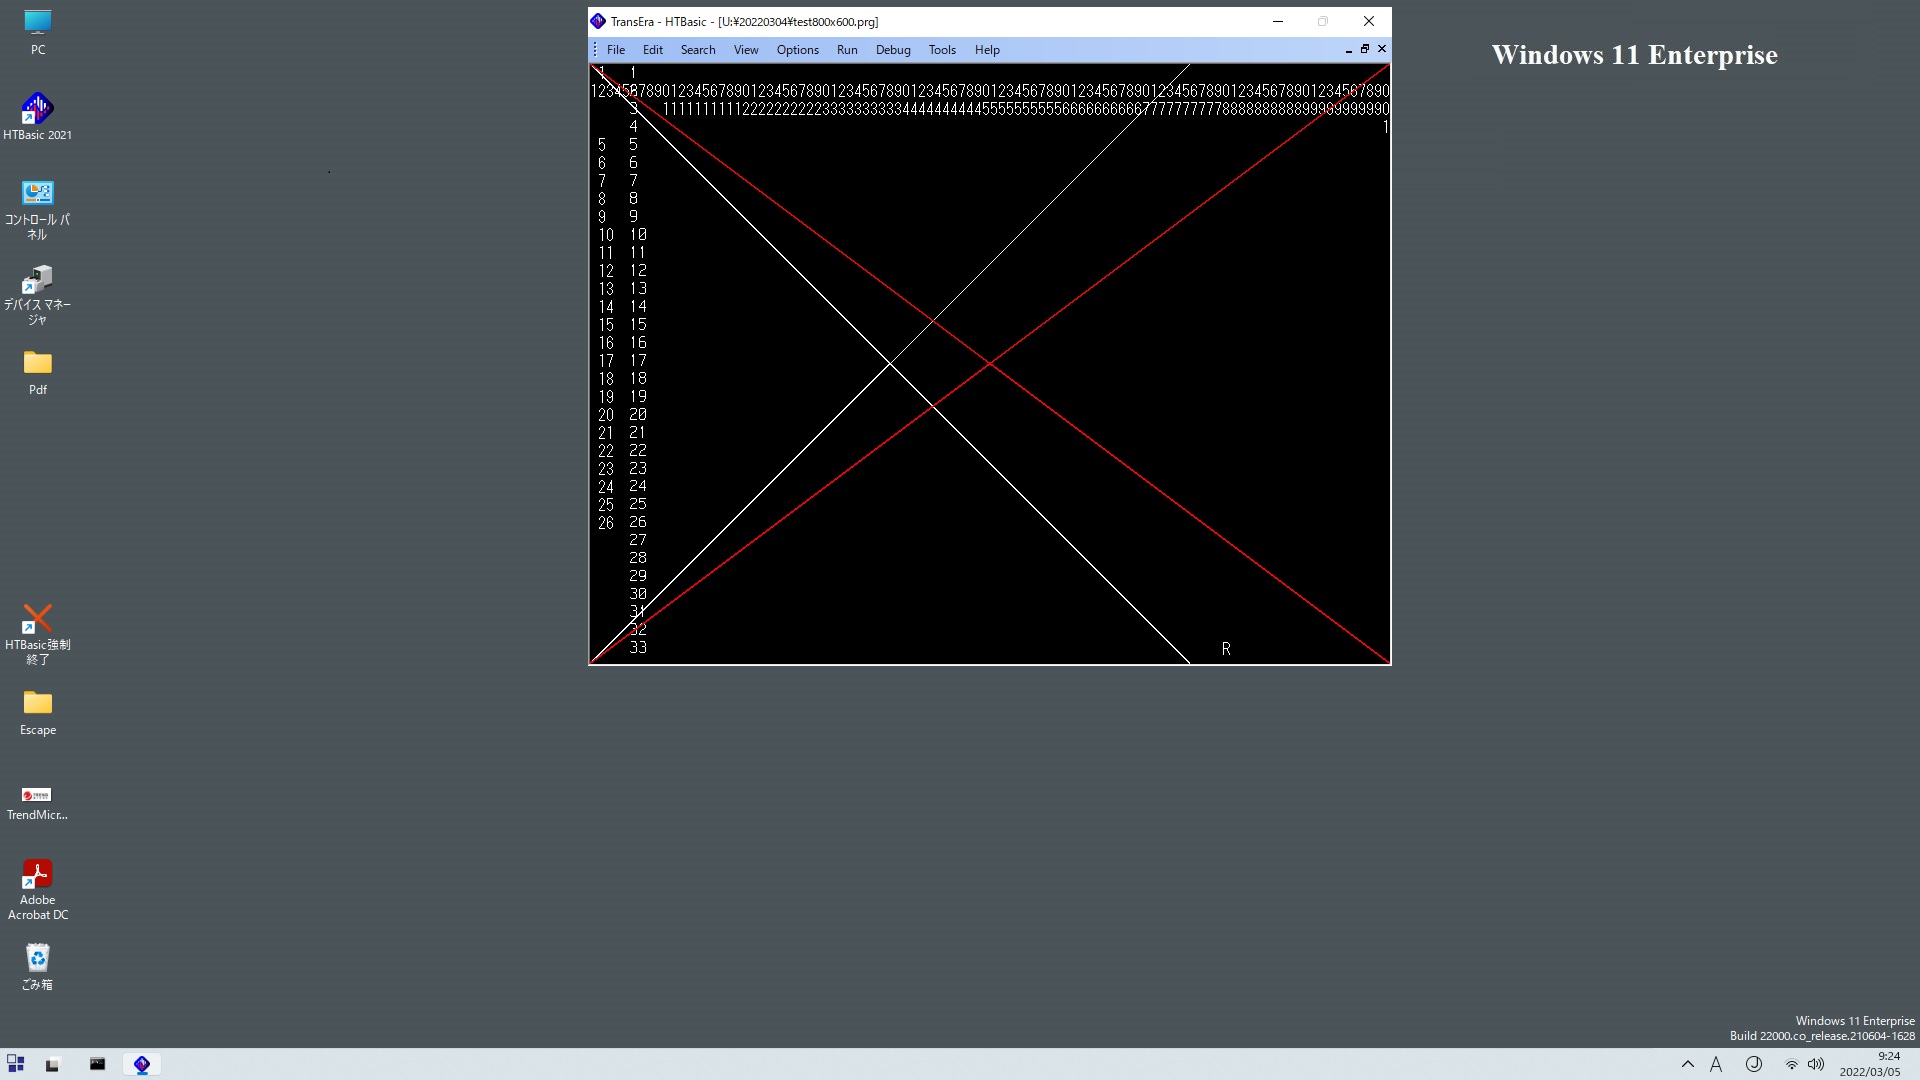Open the Options menu
The height and width of the screenshot is (1080, 1920).
[x=798, y=50]
